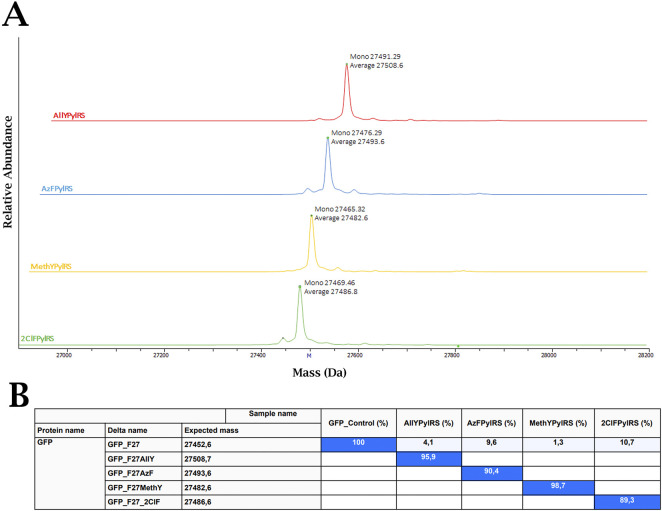The image size is (662, 511).
Task: Click the blue 100 GFP_Control cell
Action: point(358,445)
